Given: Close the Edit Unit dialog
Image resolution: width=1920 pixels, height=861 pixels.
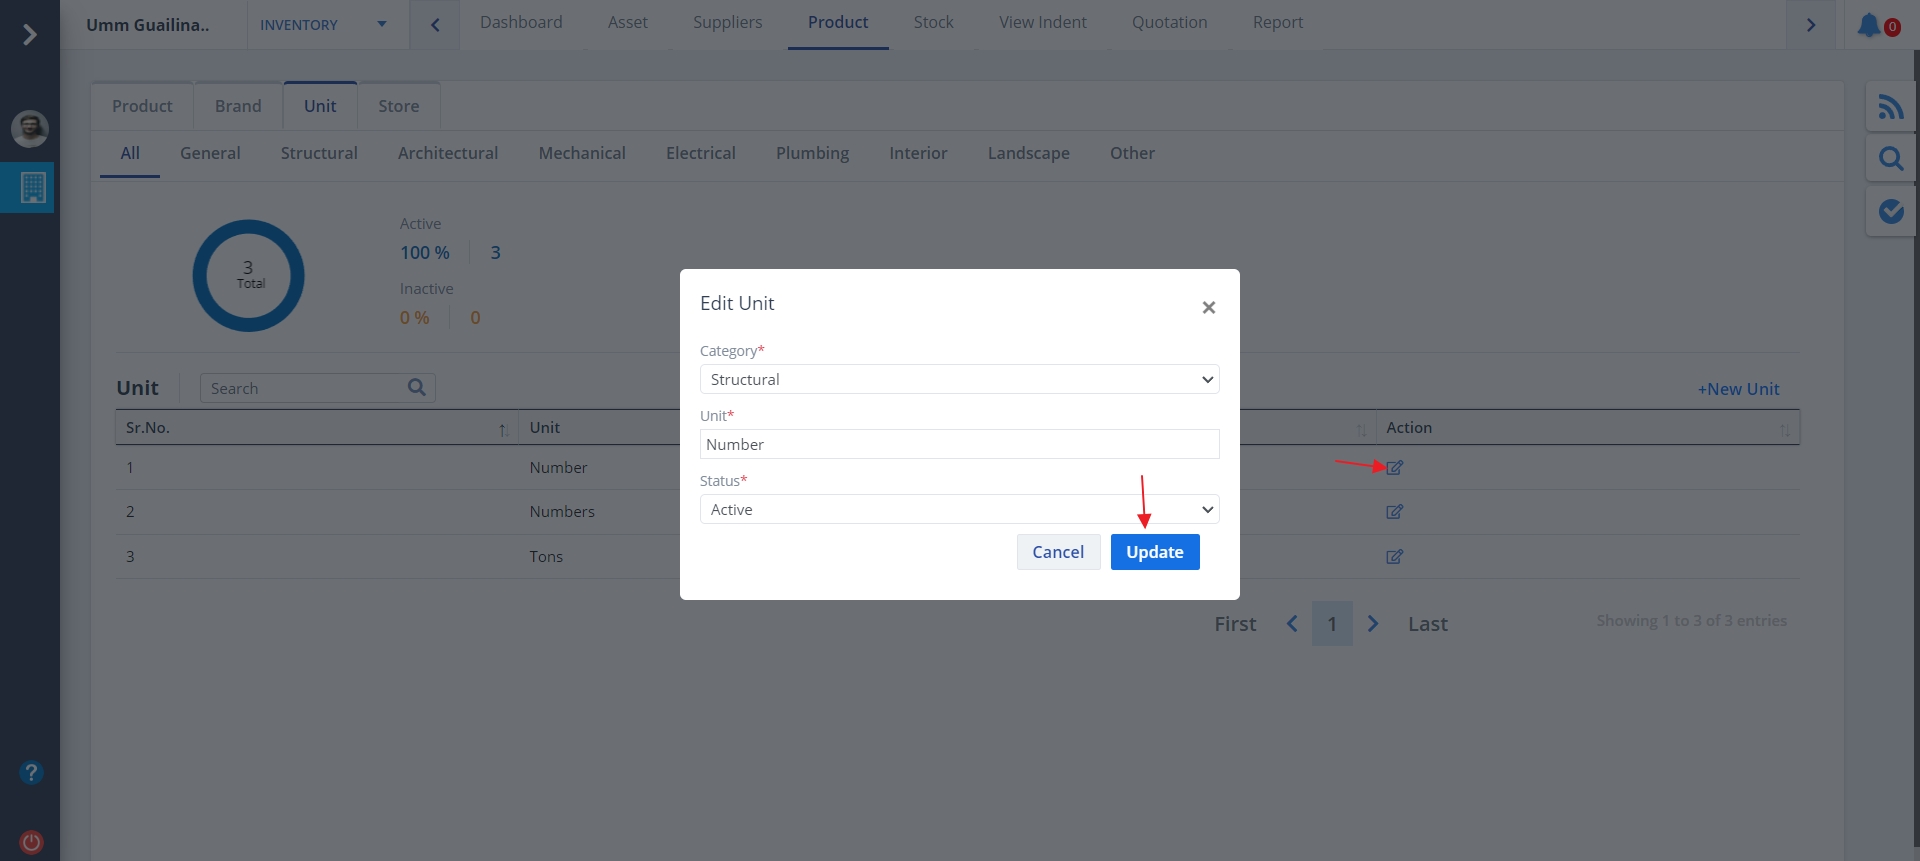Looking at the screenshot, I should point(1208,308).
